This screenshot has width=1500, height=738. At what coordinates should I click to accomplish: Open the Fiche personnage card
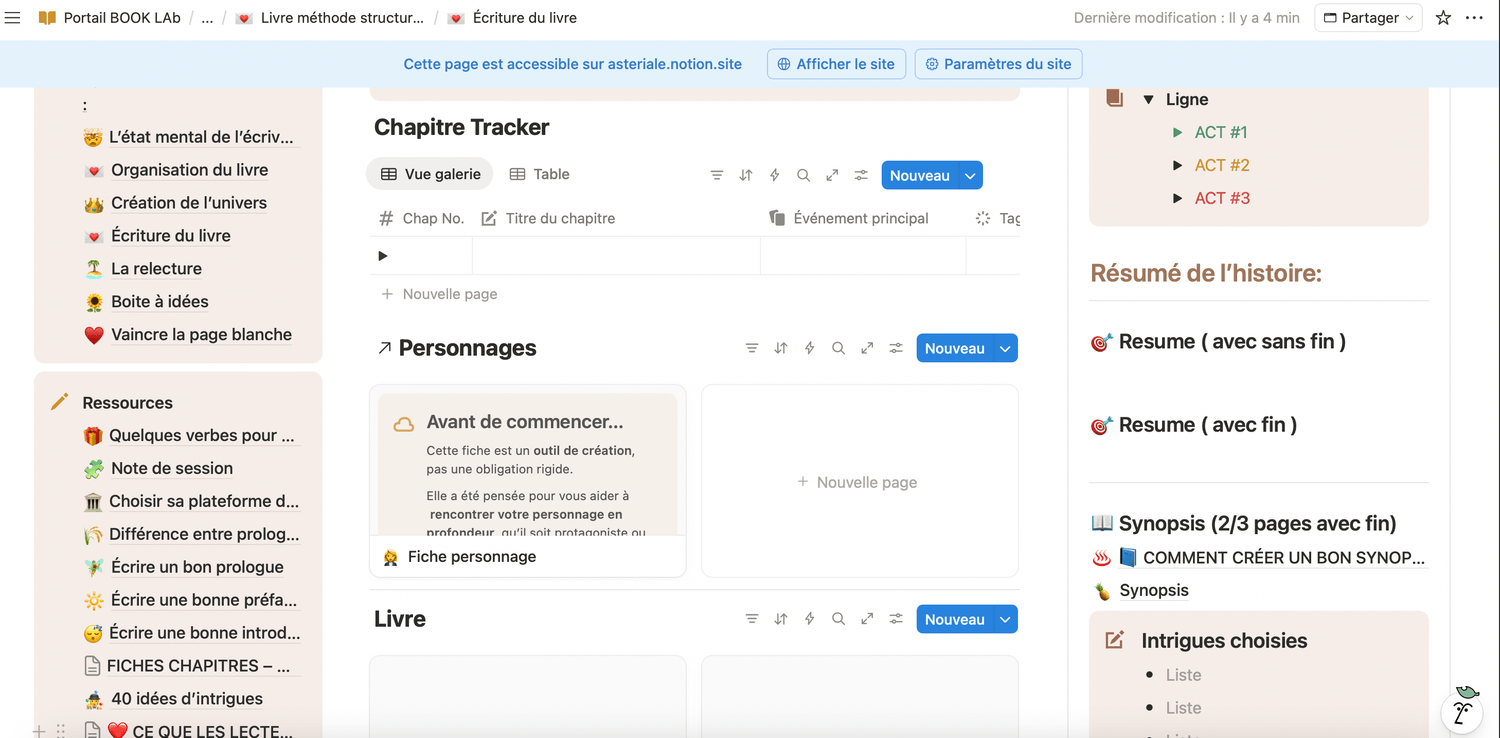point(528,481)
